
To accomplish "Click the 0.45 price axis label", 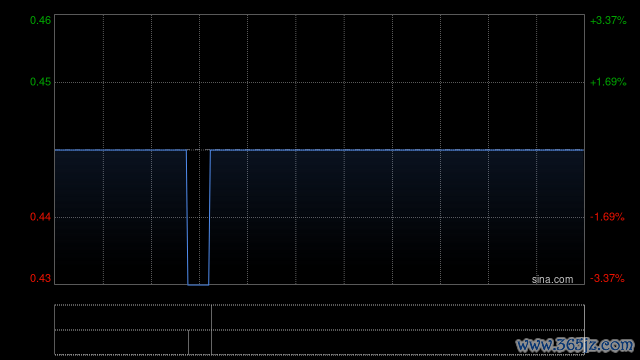I will tap(40, 82).
